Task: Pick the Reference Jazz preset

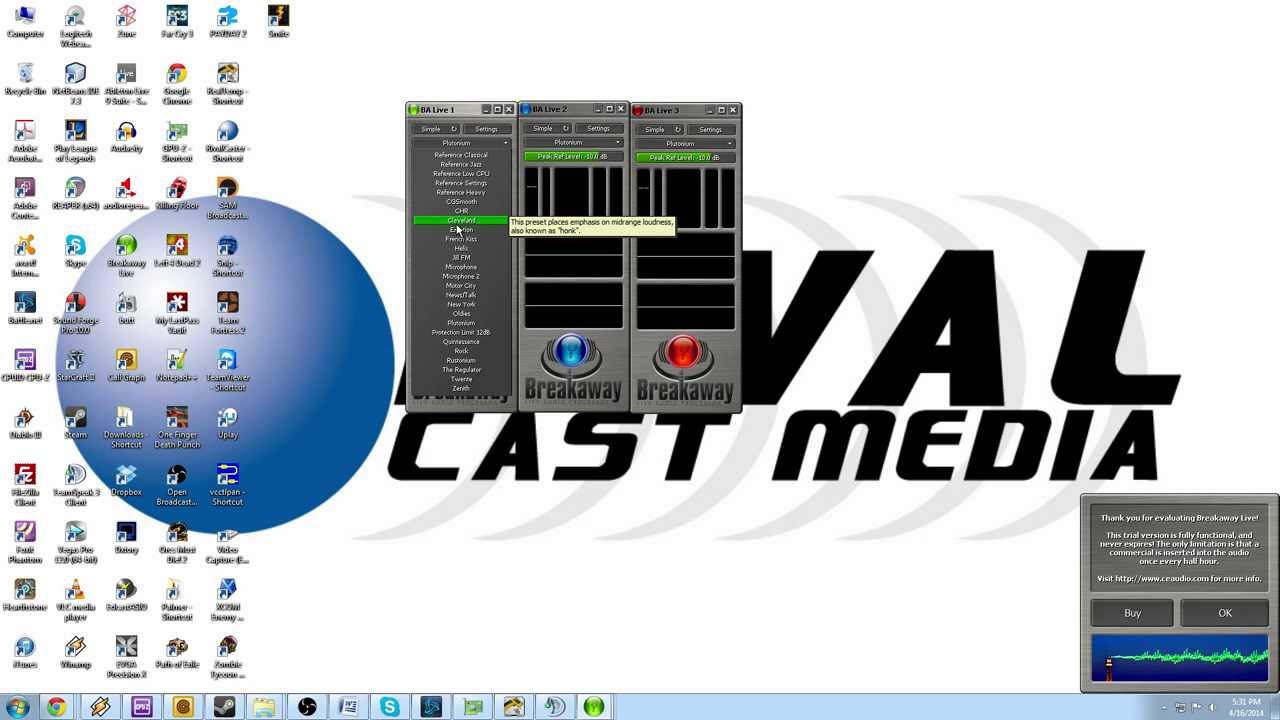Action: click(462, 164)
